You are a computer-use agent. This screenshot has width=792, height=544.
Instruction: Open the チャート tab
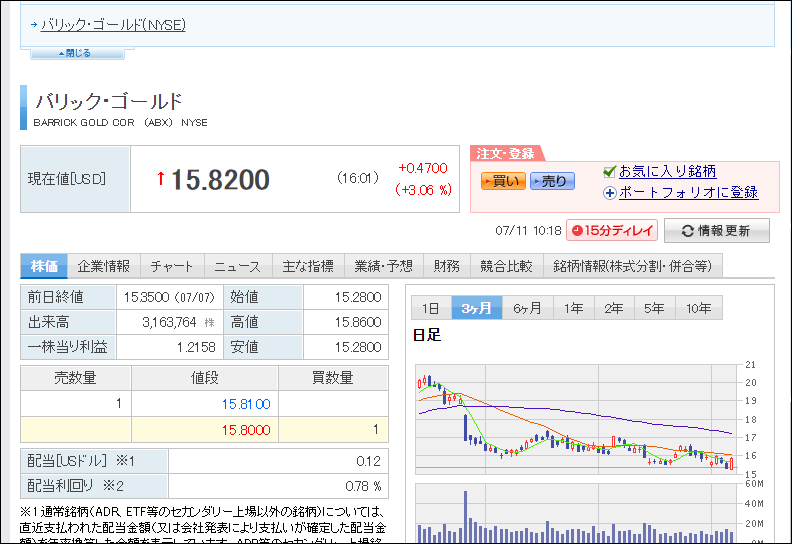tap(172, 266)
